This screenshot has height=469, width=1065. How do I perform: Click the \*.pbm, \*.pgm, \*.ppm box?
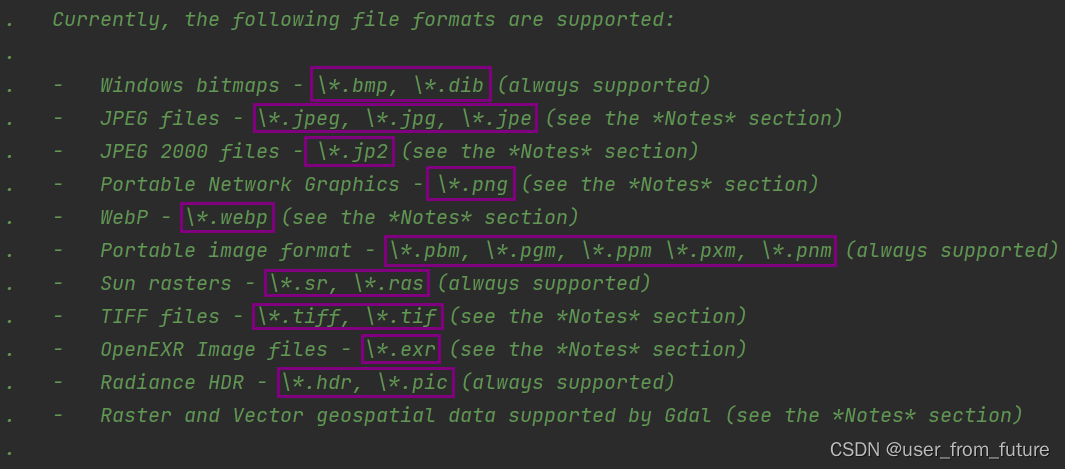click(610, 250)
